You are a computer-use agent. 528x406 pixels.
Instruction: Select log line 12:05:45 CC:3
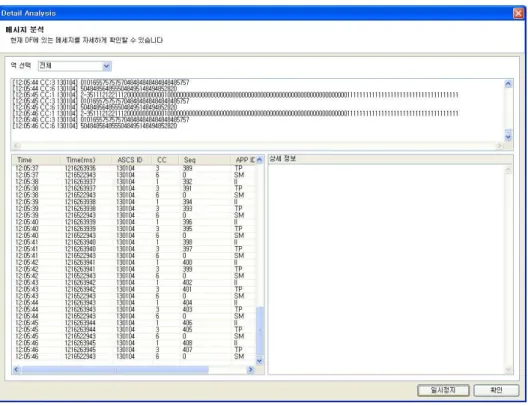101,101
